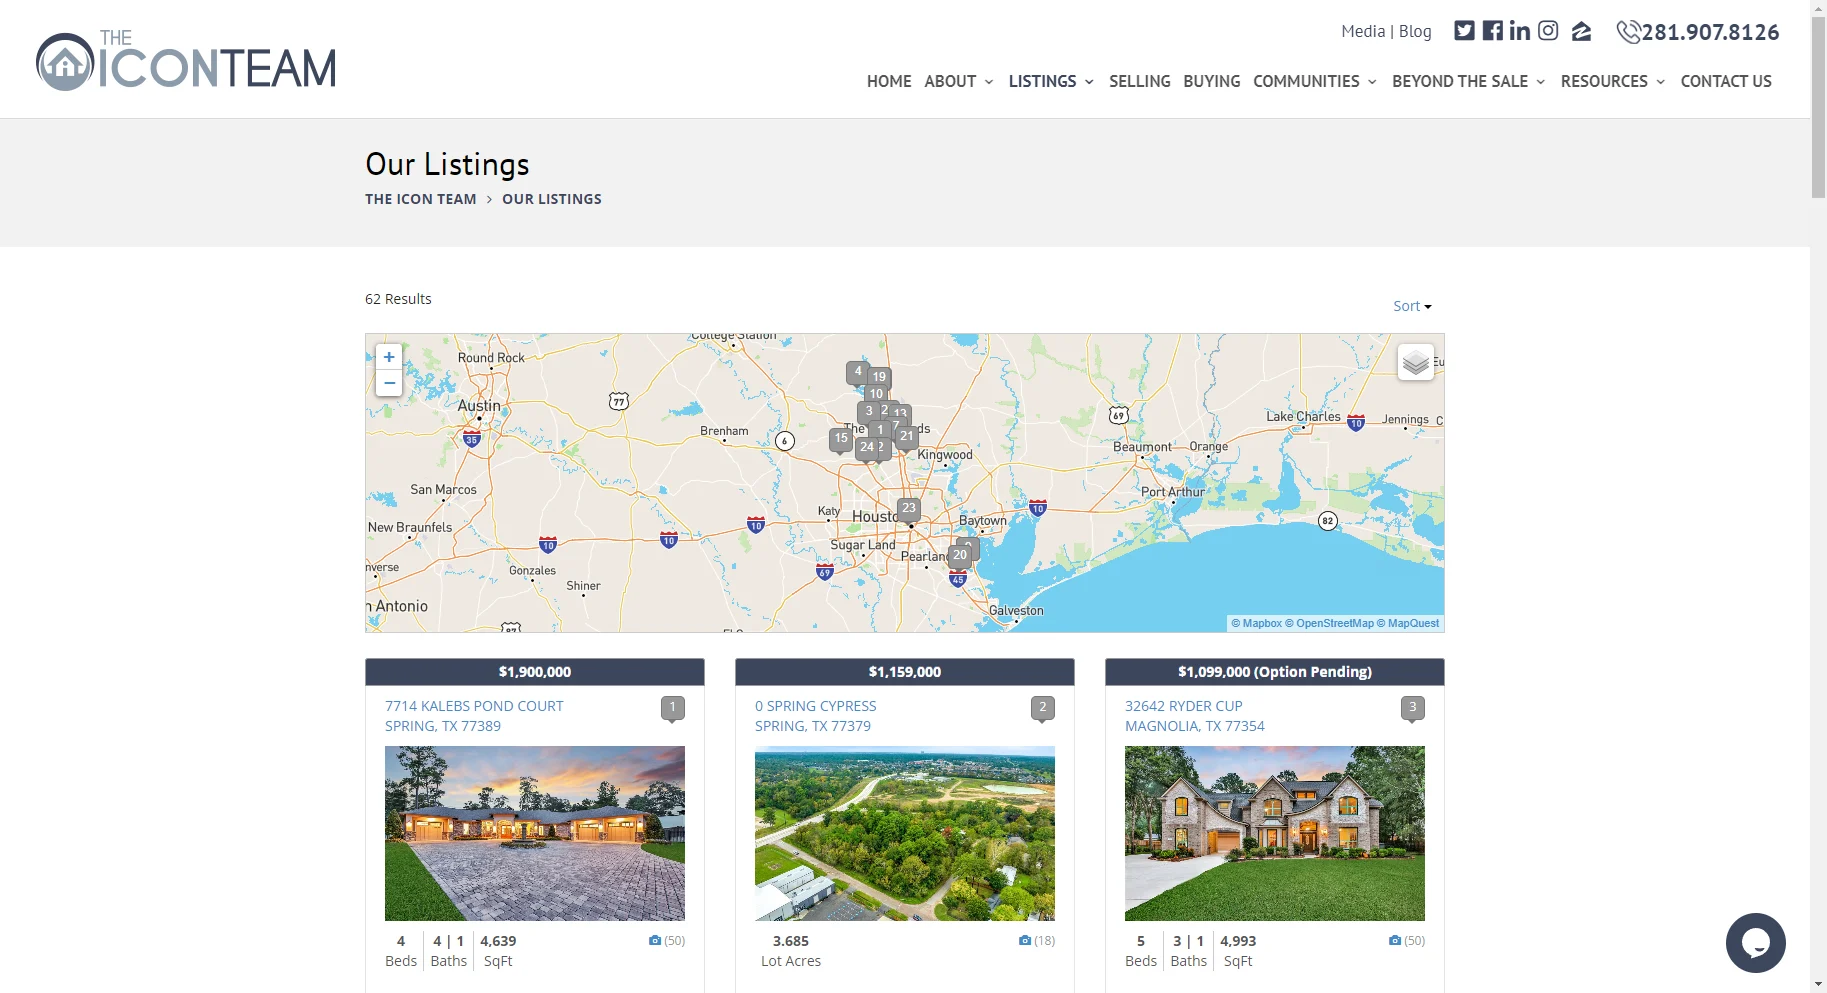The width and height of the screenshot is (1827, 993).
Task: Open 32642 Ryder Cup listing
Action: coord(1194,716)
